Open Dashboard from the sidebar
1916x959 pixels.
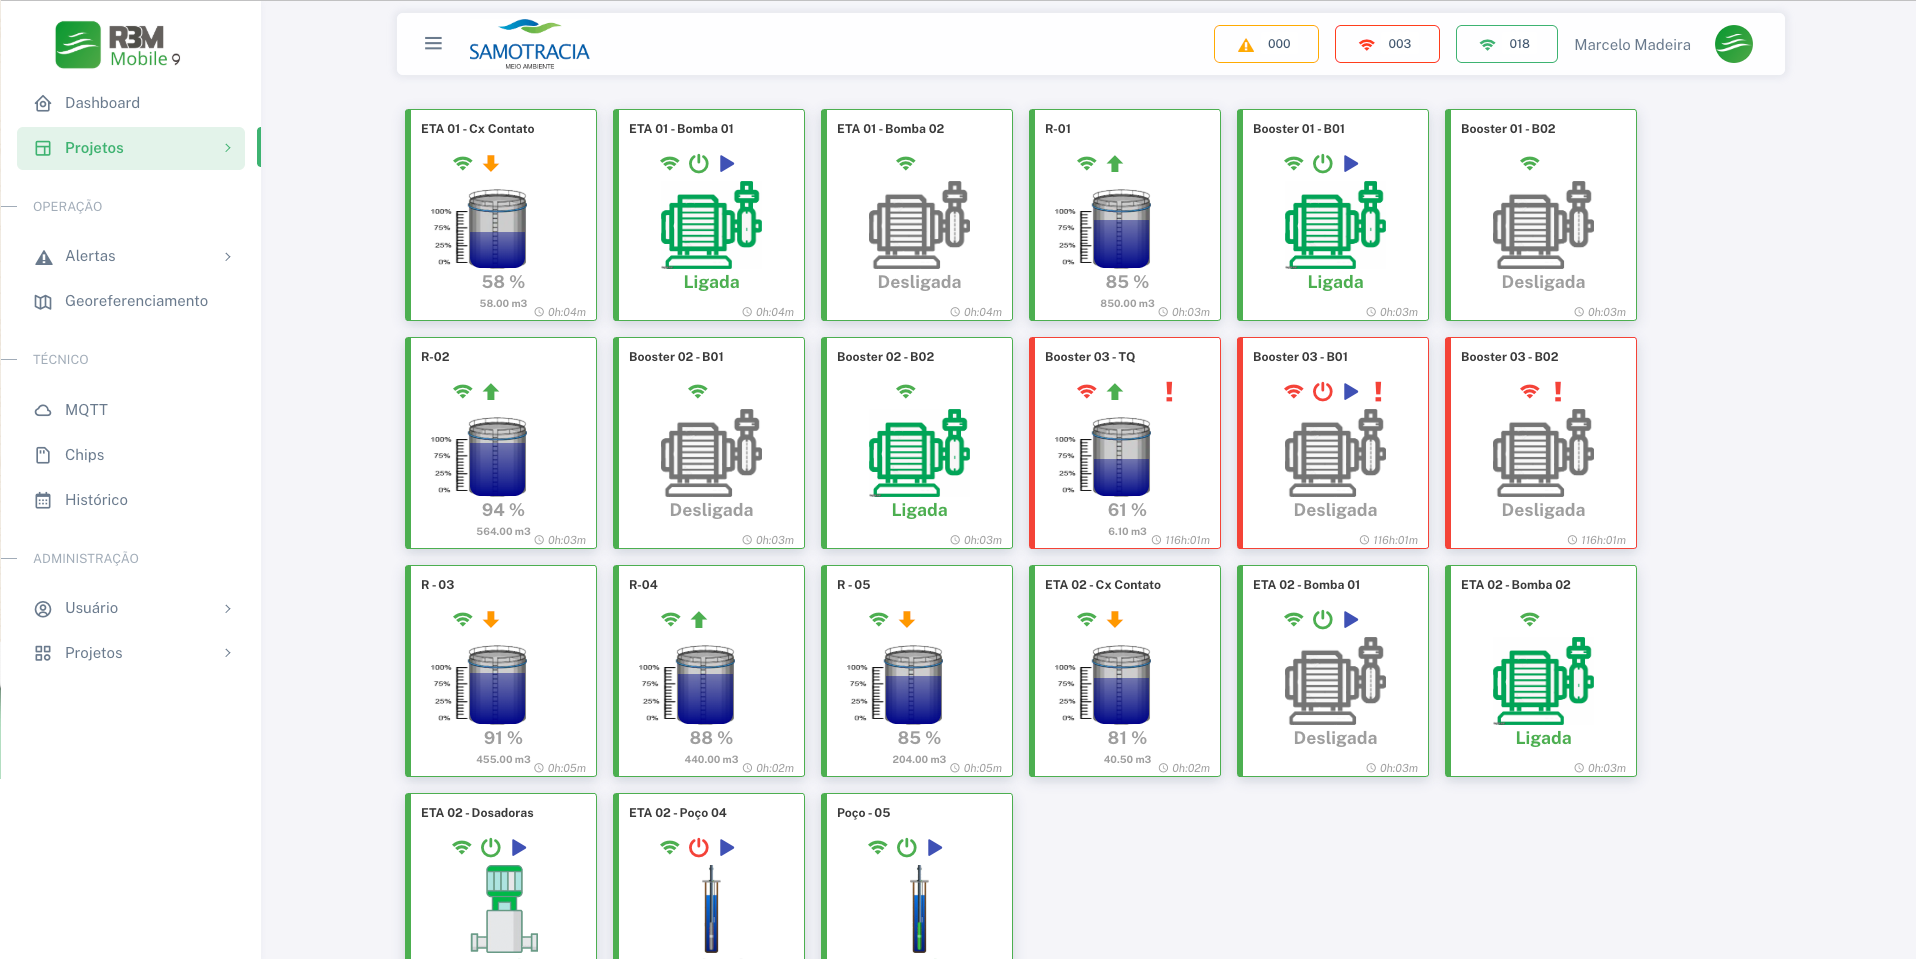pos(102,103)
